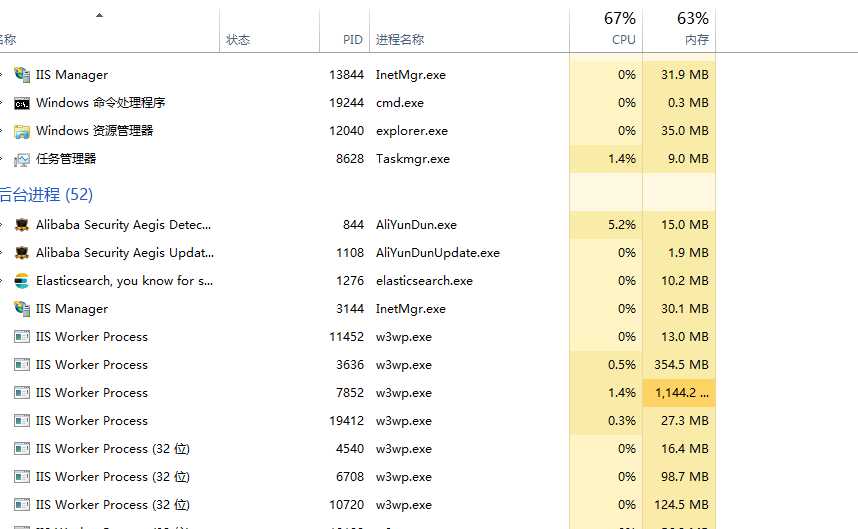Viewport: 858px width, 529px height.
Task: Click PID 13844 cell
Action: click(346, 75)
